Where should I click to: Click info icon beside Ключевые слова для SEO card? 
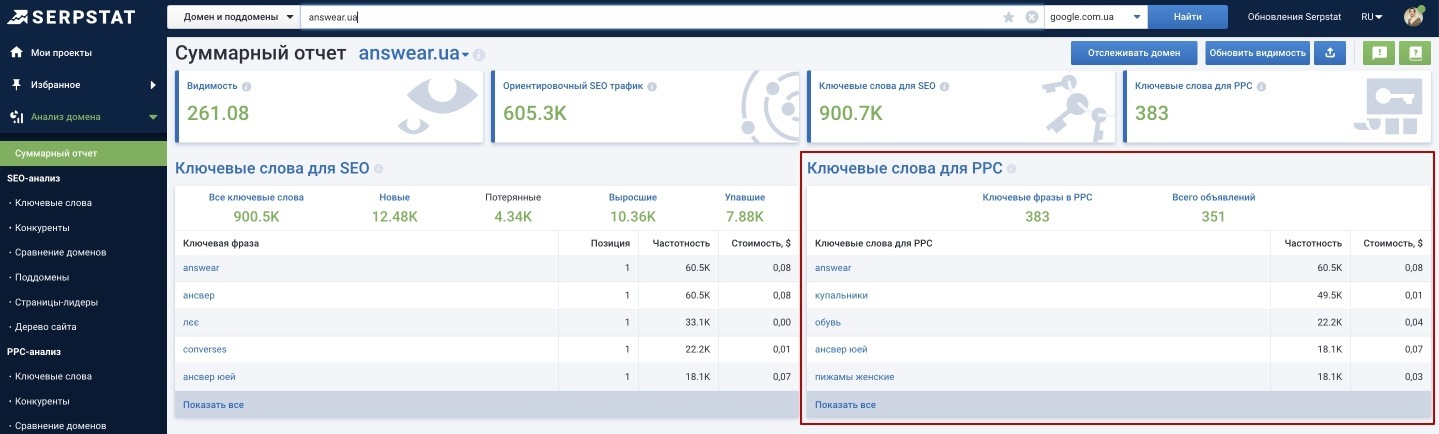(945, 87)
